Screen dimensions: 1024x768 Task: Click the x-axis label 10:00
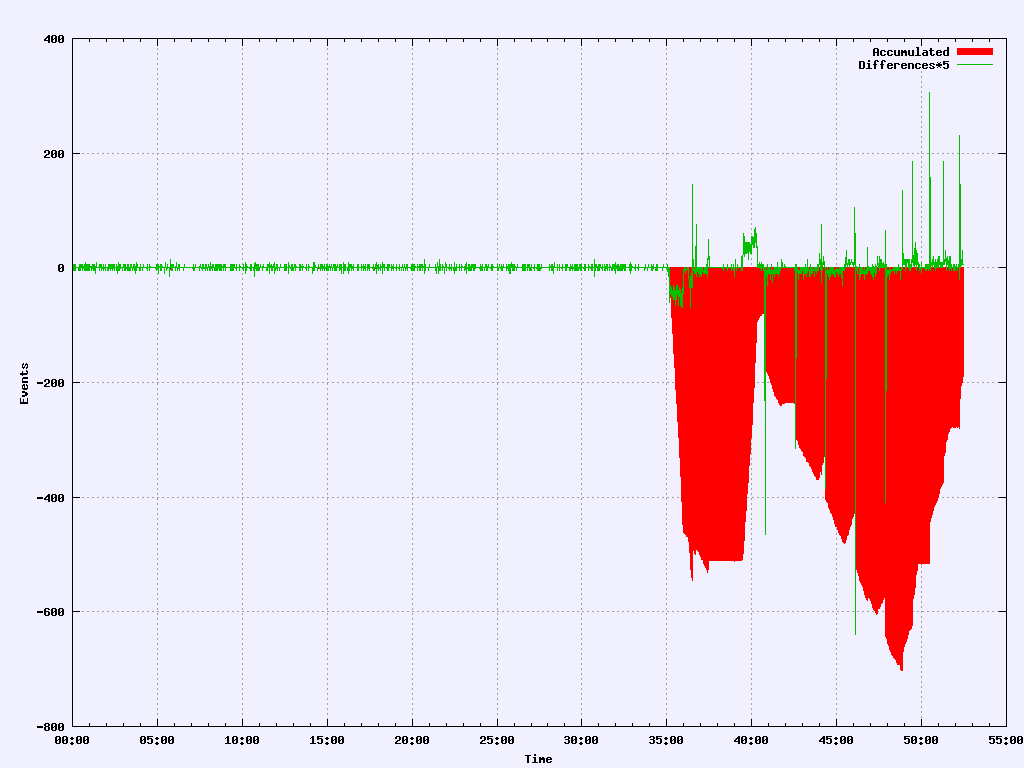click(242, 741)
